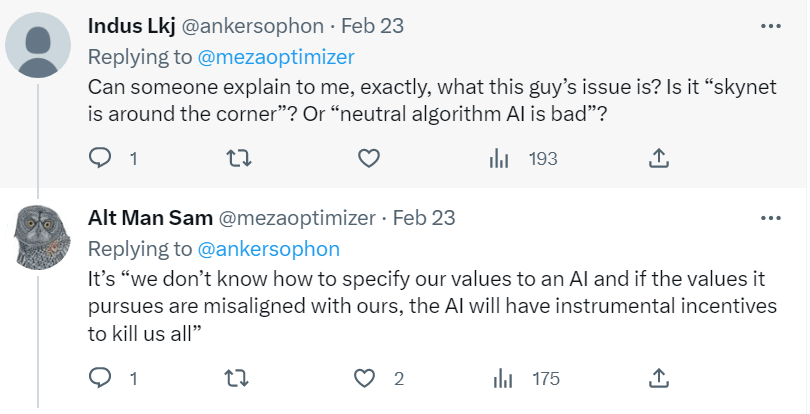Viewport: 810px width, 414px height.
Task: Retweet Indus Lkj's tweet
Action: coord(237,158)
